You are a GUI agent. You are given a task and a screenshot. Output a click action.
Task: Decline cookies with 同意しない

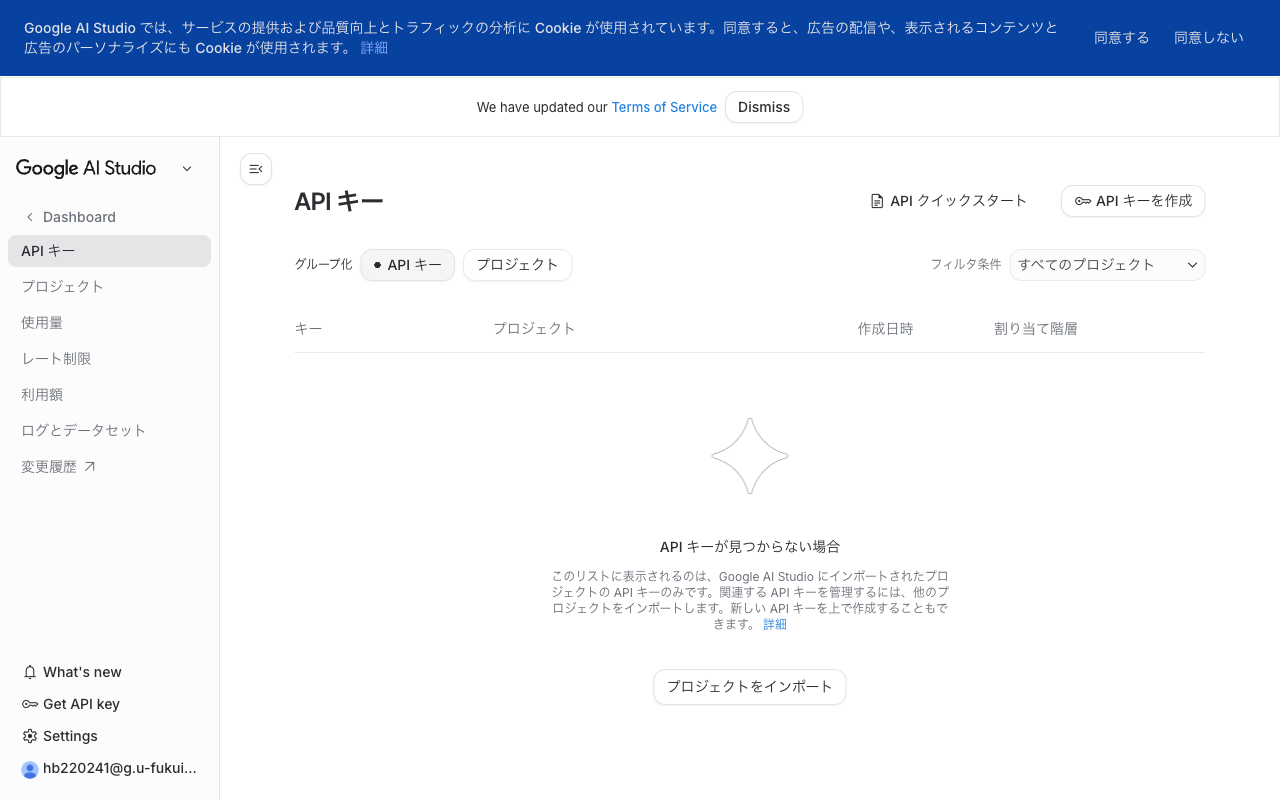[1208, 37]
